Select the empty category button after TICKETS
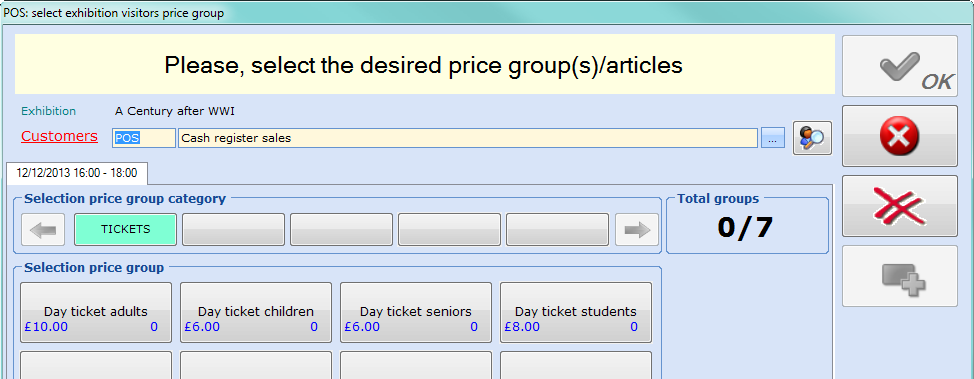 [234, 229]
